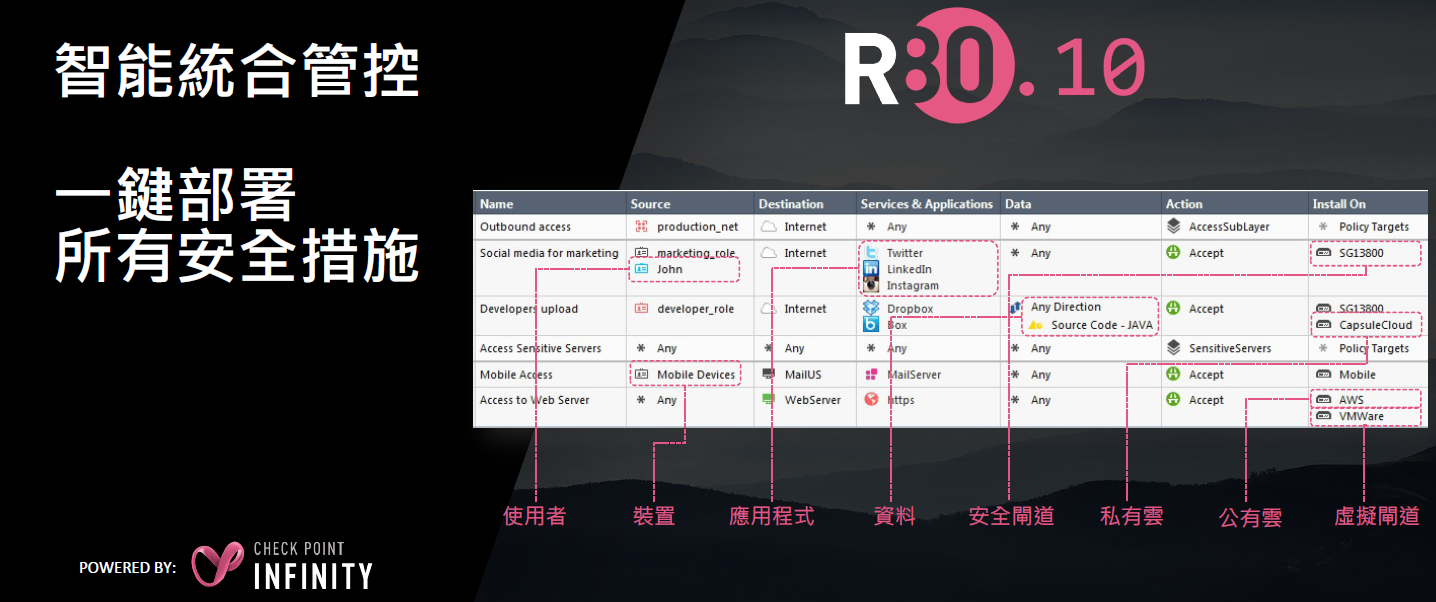Screen dimensions: 1436x602
Task: Click 'Internet' in Social media for marketing row
Action: (x=805, y=253)
